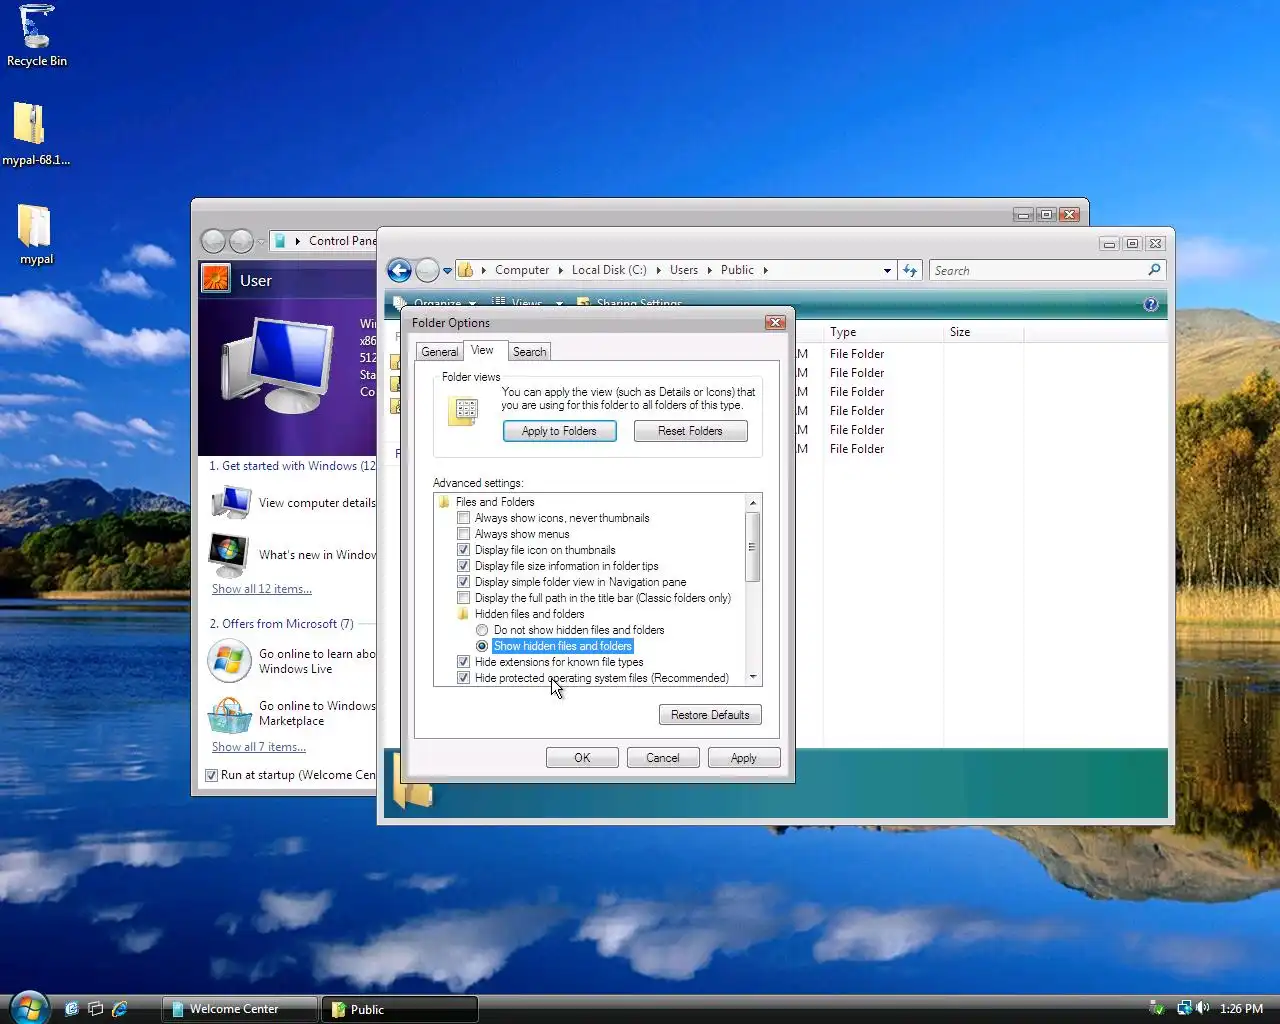Screen dimensions: 1280x1024
Task: Click the Public taskbar button
Action: pyautogui.click(x=400, y=1009)
